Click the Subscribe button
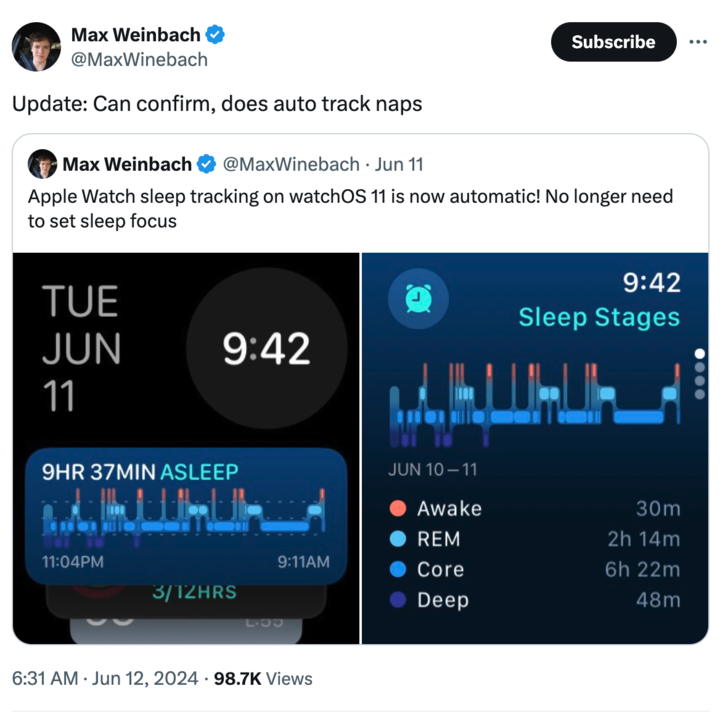Viewport: 720px width, 715px height. [x=613, y=42]
